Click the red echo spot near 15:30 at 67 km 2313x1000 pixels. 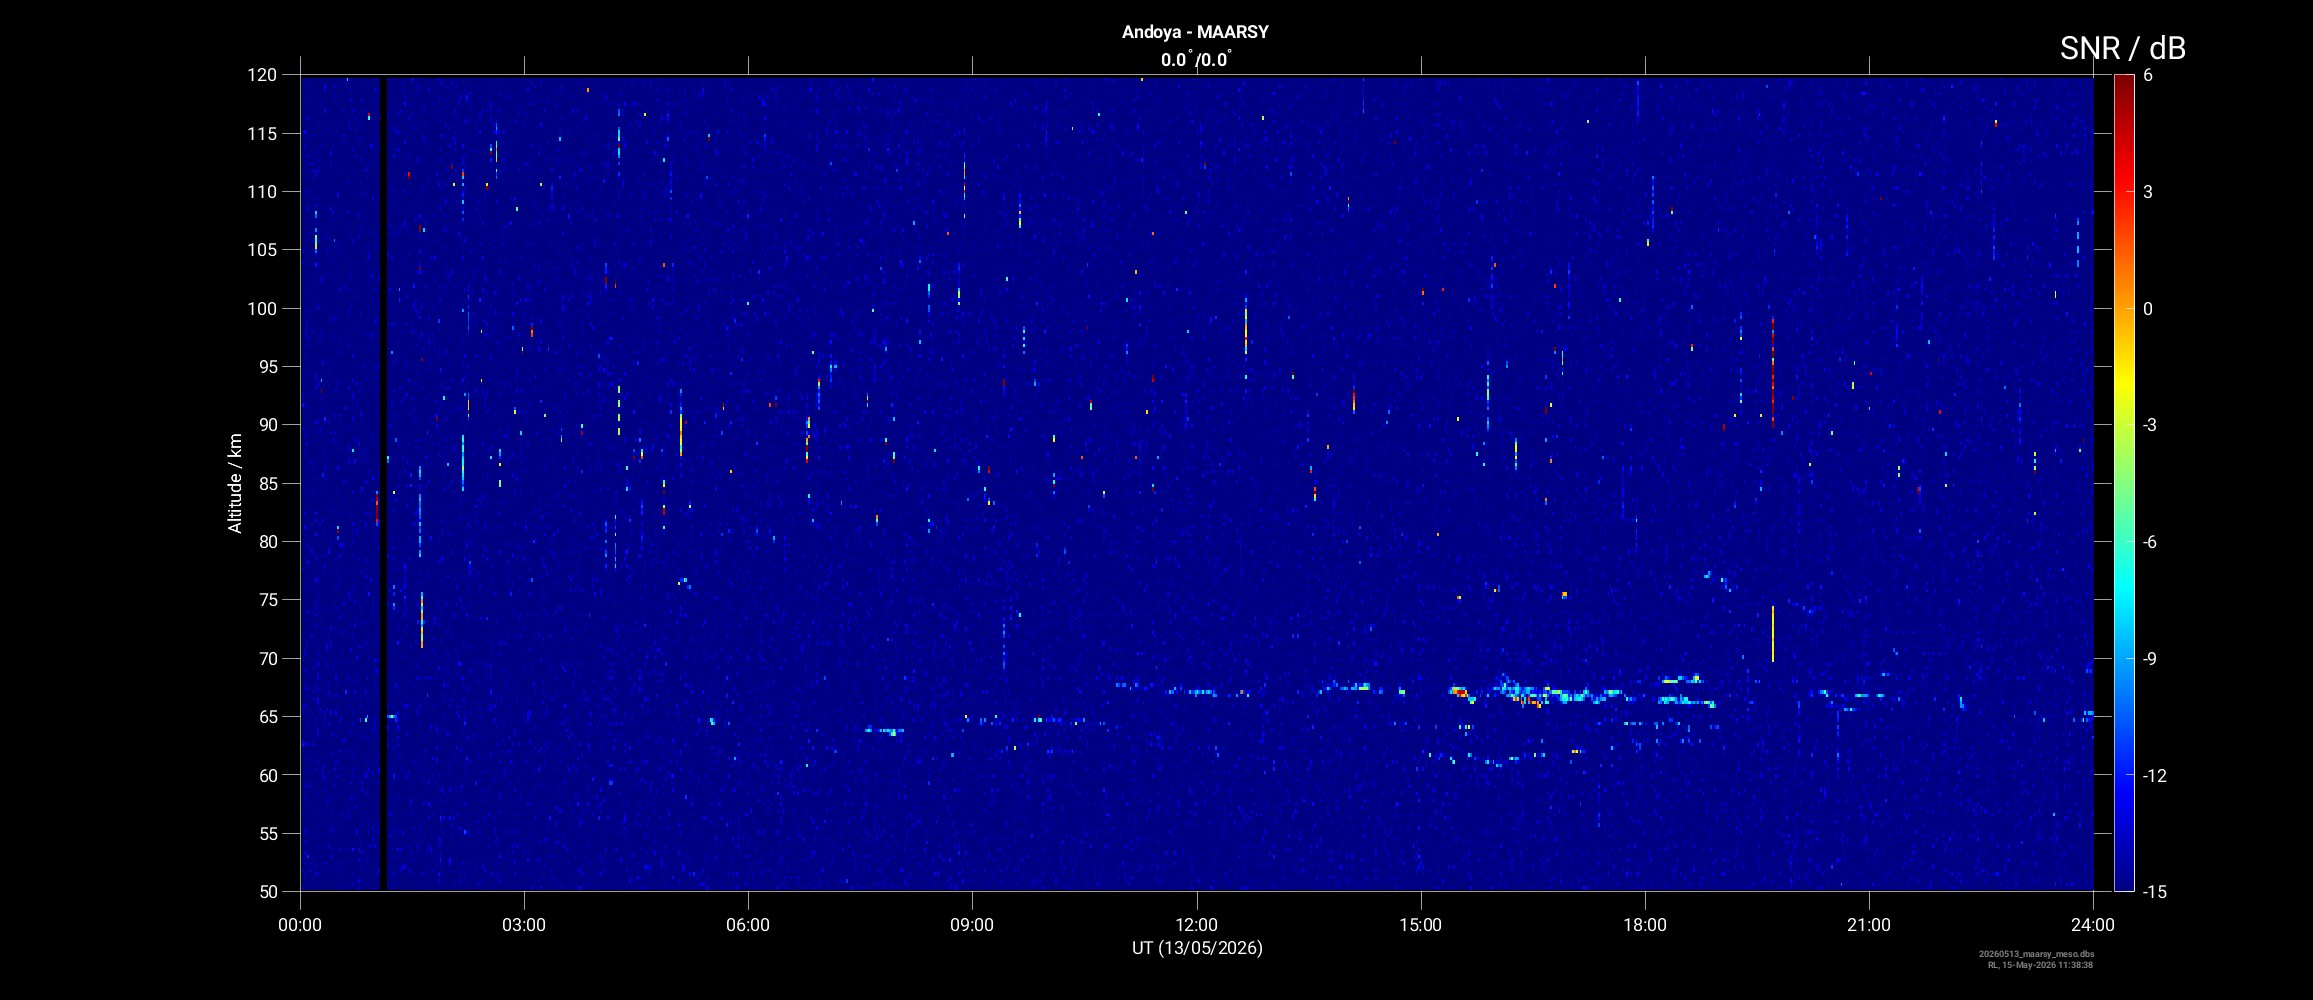point(1460,692)
